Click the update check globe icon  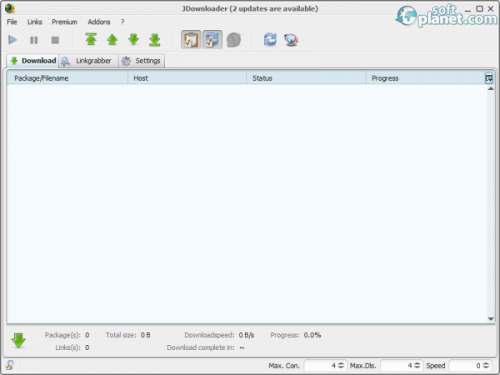(291, 40)
